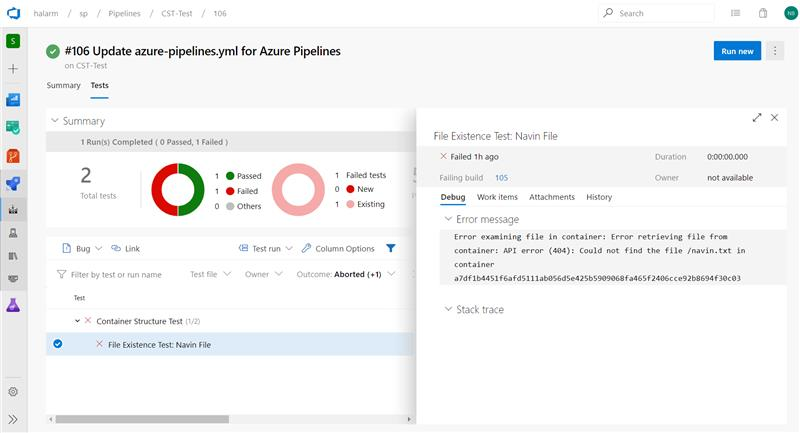Click the Azure DevOps logo
This screenshot has width=800, height=433.
tap(14, 13)
